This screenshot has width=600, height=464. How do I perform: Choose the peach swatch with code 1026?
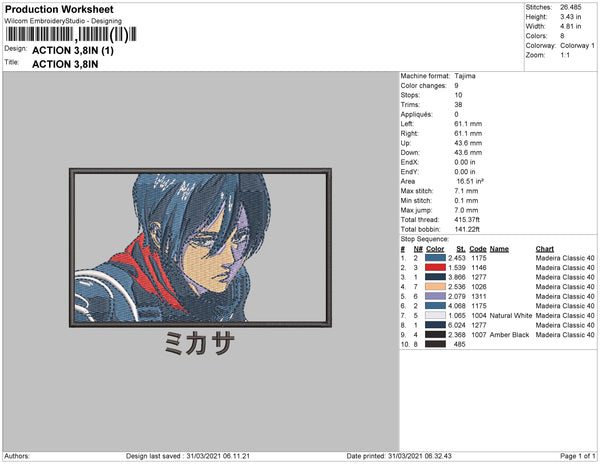(x=435, y=287)
